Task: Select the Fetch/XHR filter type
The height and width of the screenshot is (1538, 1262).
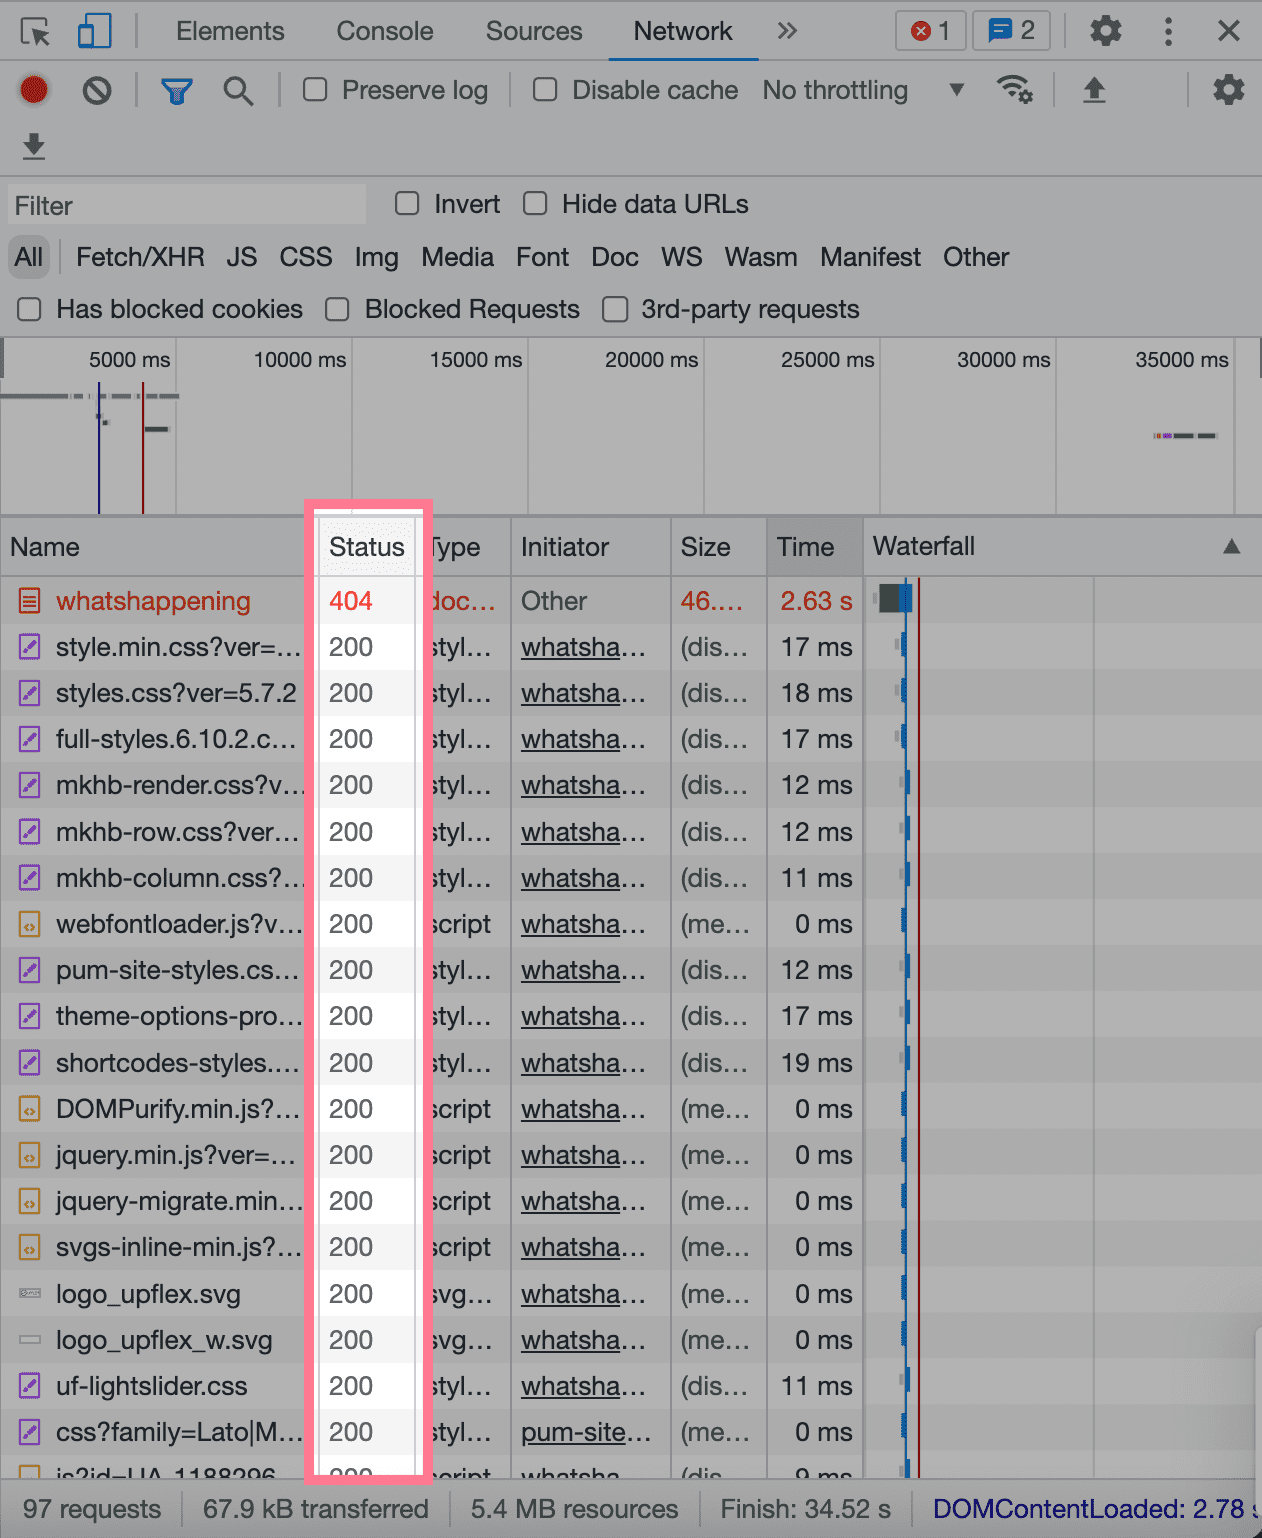Action: [x=140, y=257]
